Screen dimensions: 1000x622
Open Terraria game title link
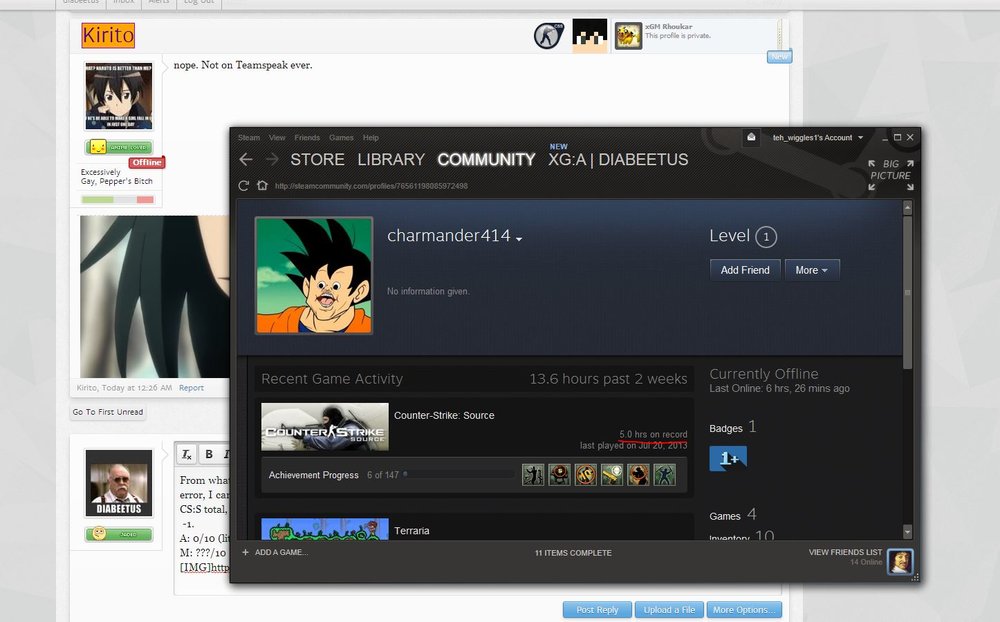coord(411,531)
